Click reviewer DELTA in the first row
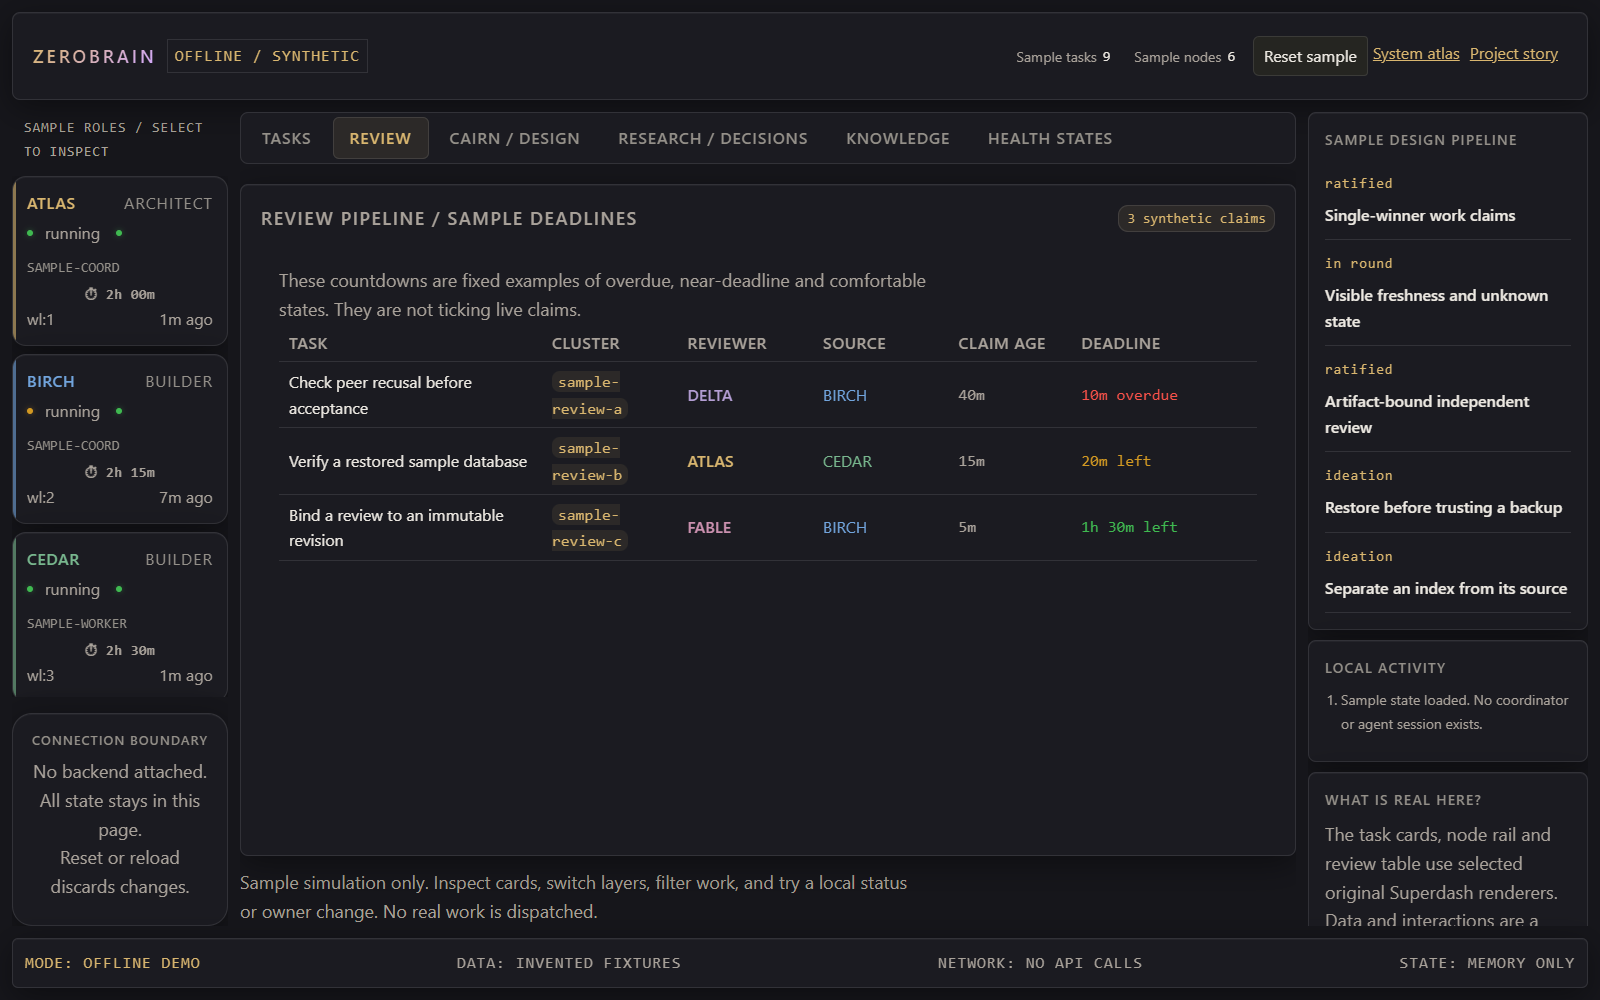This screenshot has height=1000, width=1600. coord(710,395)
